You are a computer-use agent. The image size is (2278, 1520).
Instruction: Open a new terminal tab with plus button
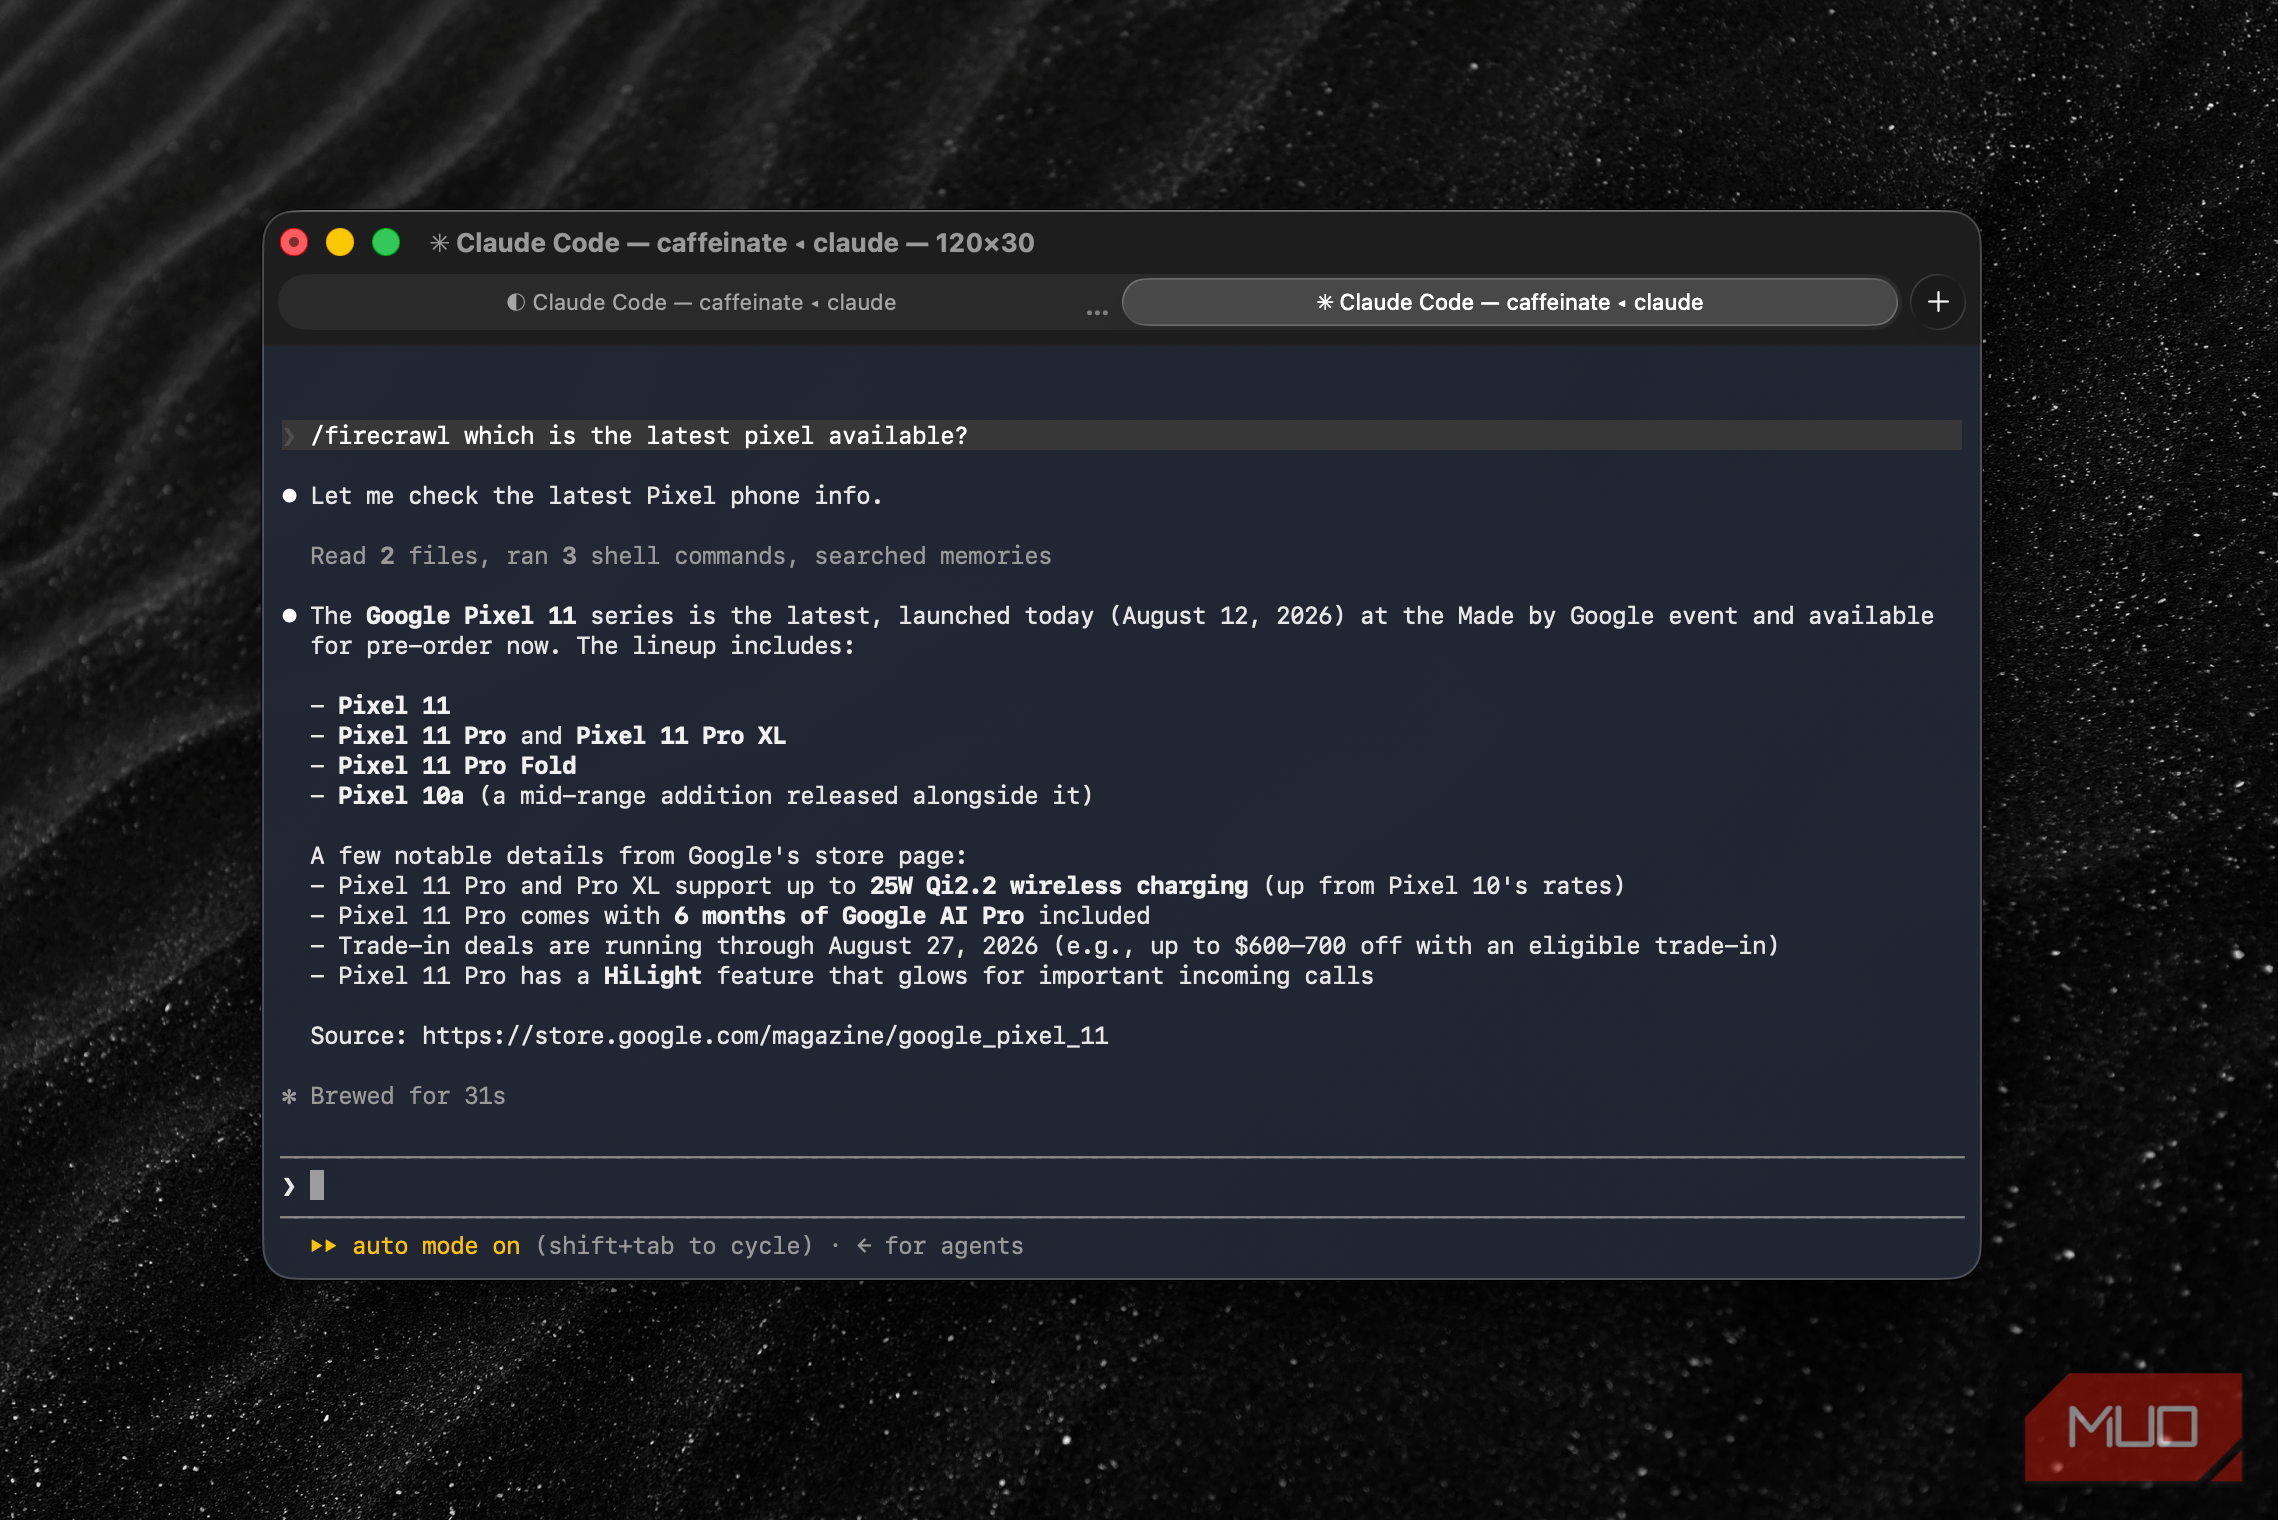[1937, 302]
